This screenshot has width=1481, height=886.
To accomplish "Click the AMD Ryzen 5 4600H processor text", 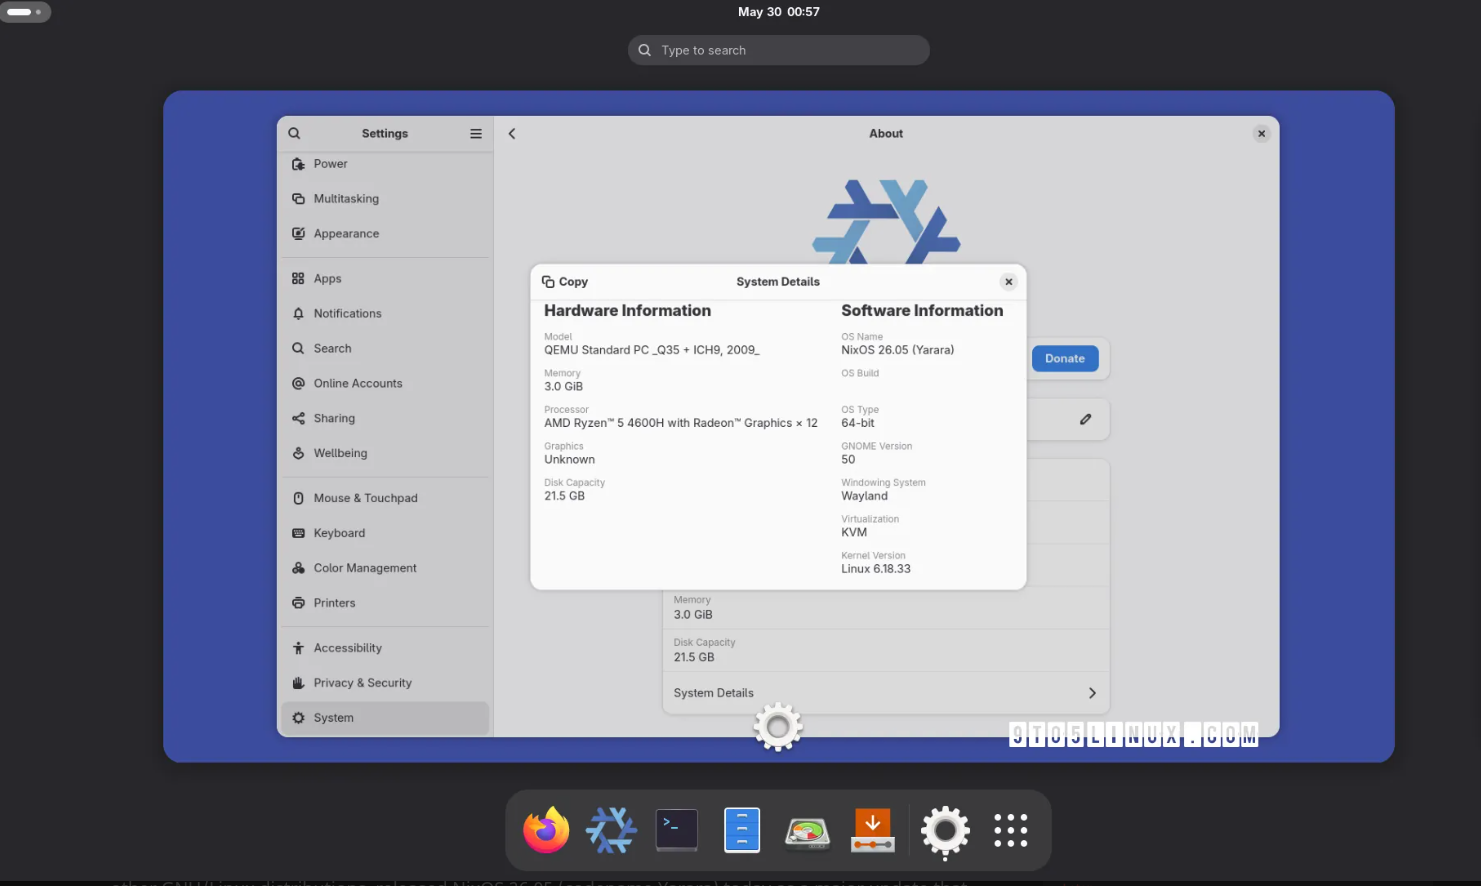I will click(681, 423).
